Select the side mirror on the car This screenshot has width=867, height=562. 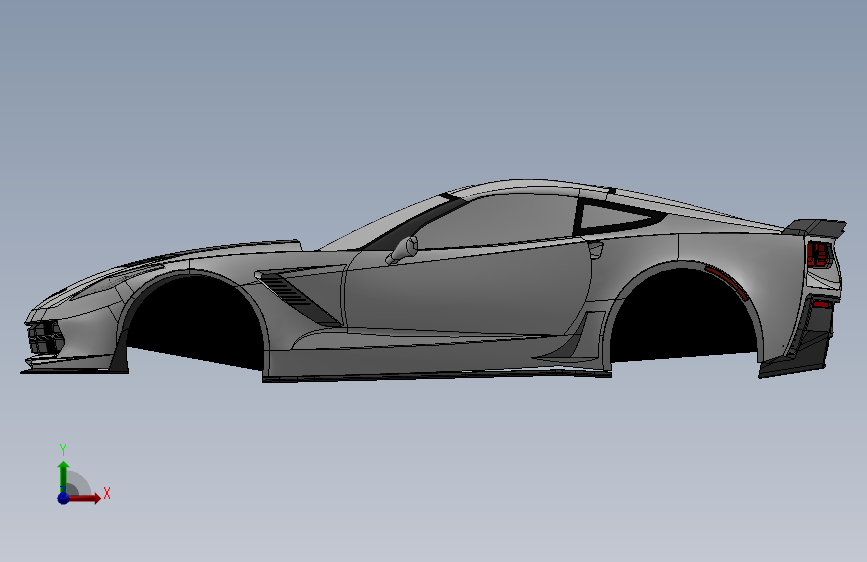[x=403, y=250]
